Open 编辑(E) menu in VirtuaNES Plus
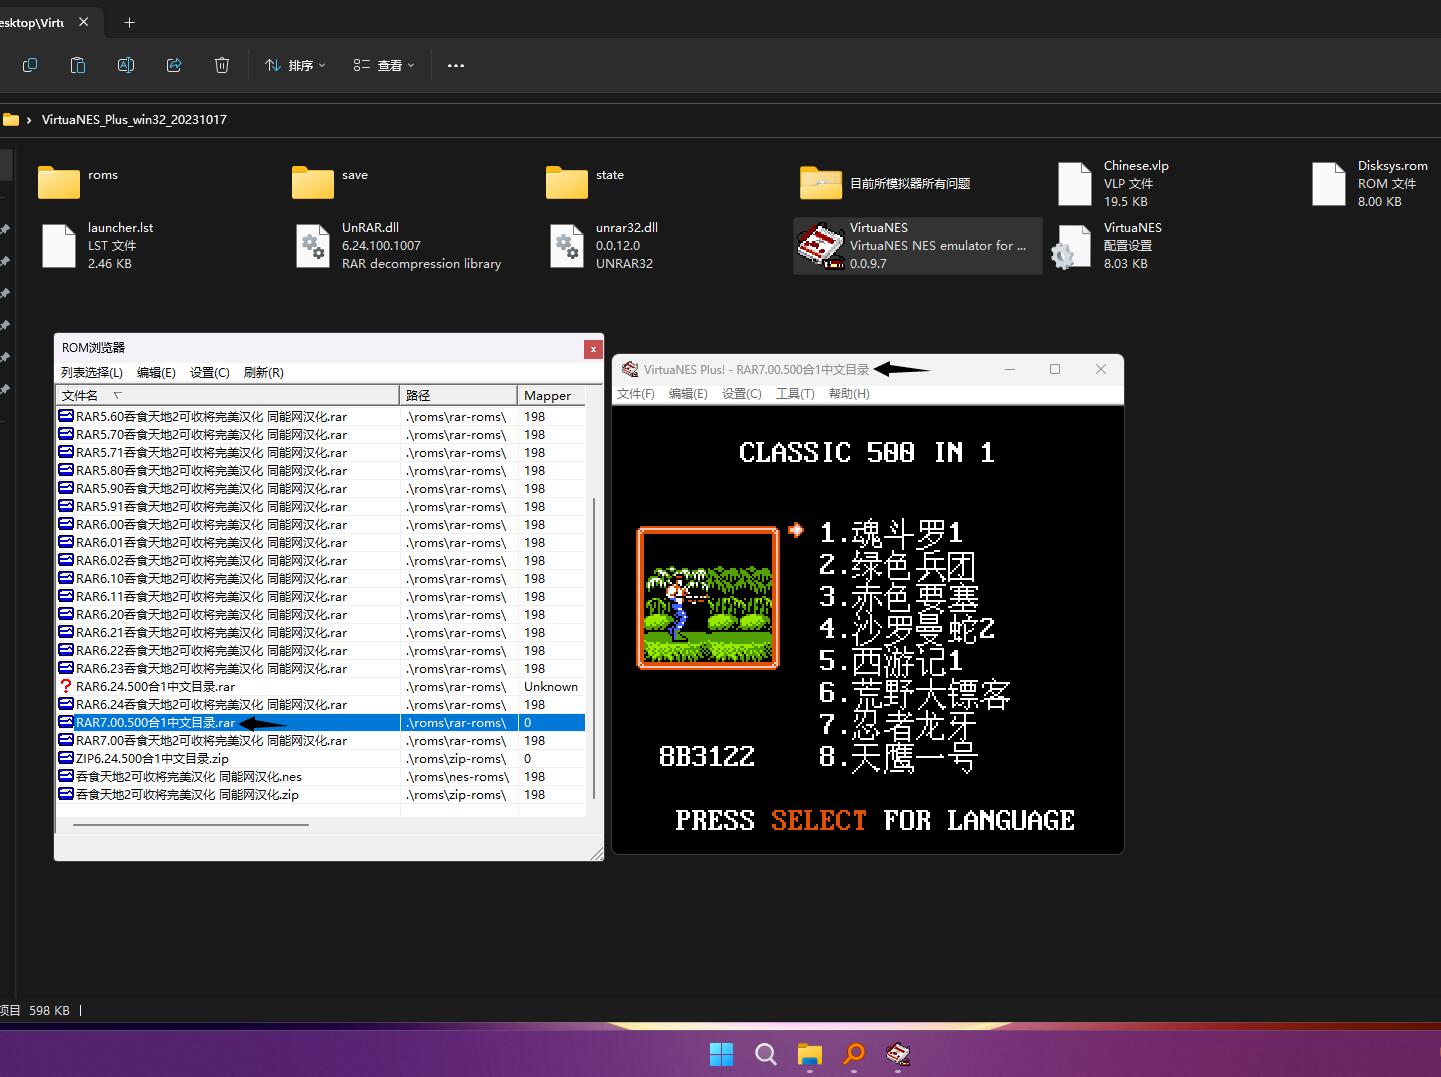Image resolution: width=1441 pixels, height=1077 pixels. (688, 394)
